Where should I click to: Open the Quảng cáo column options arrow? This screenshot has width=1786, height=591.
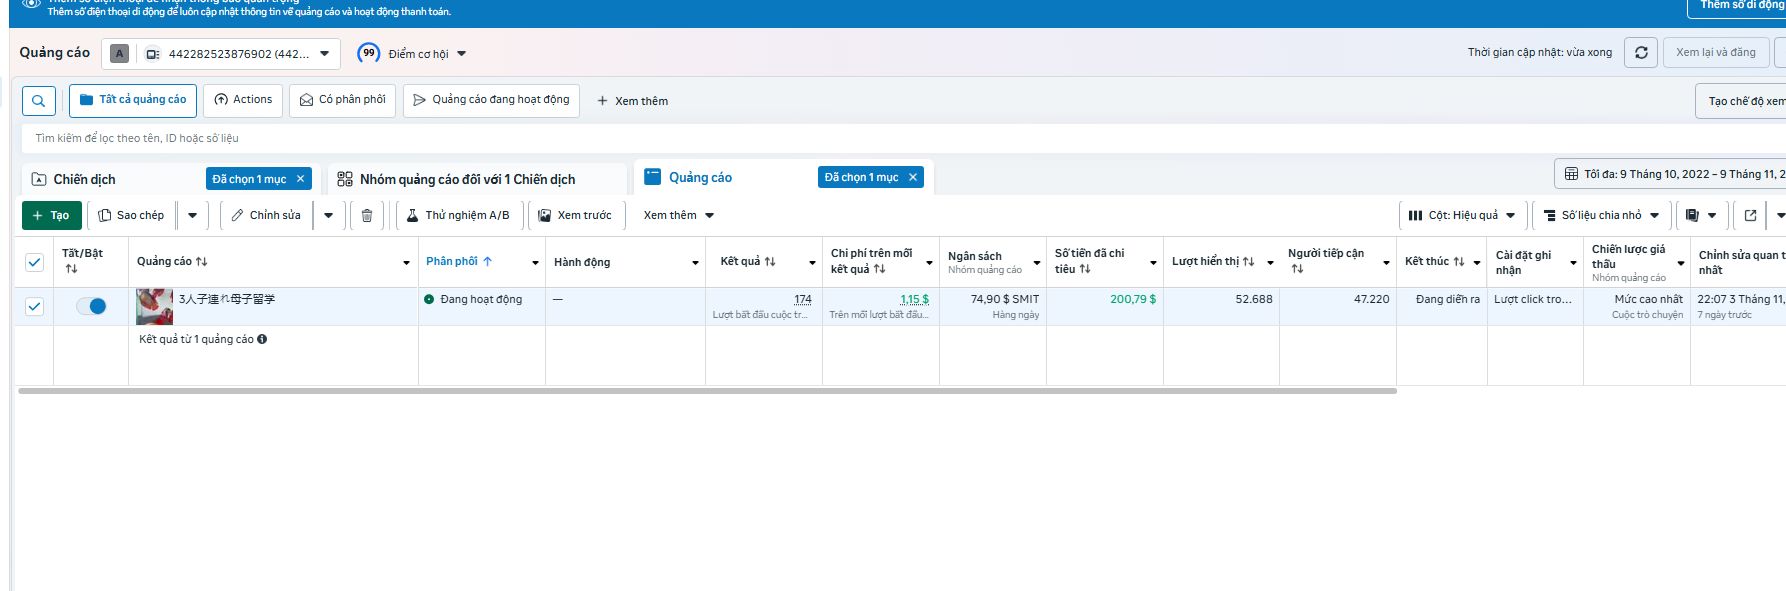[x=406, y=263]
